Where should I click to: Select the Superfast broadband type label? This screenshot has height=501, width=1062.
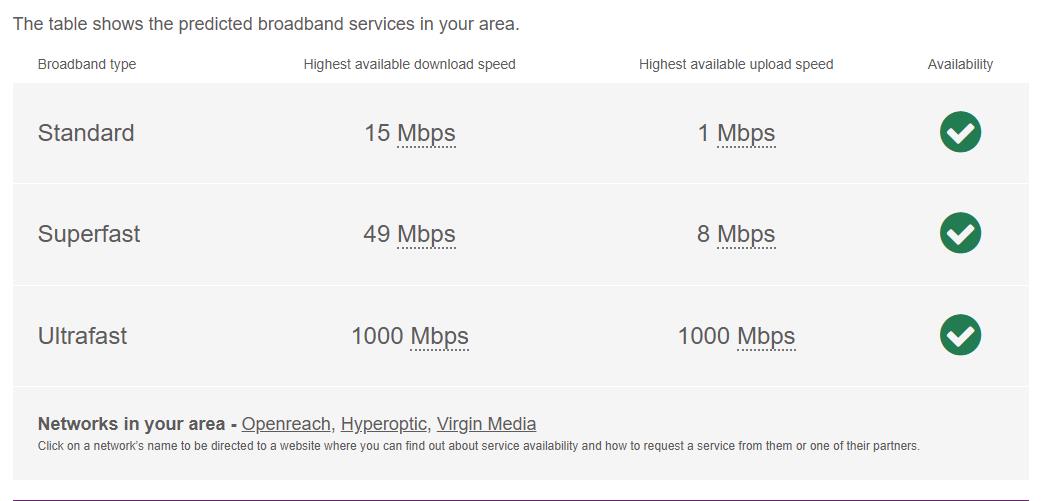coord(89,234)
